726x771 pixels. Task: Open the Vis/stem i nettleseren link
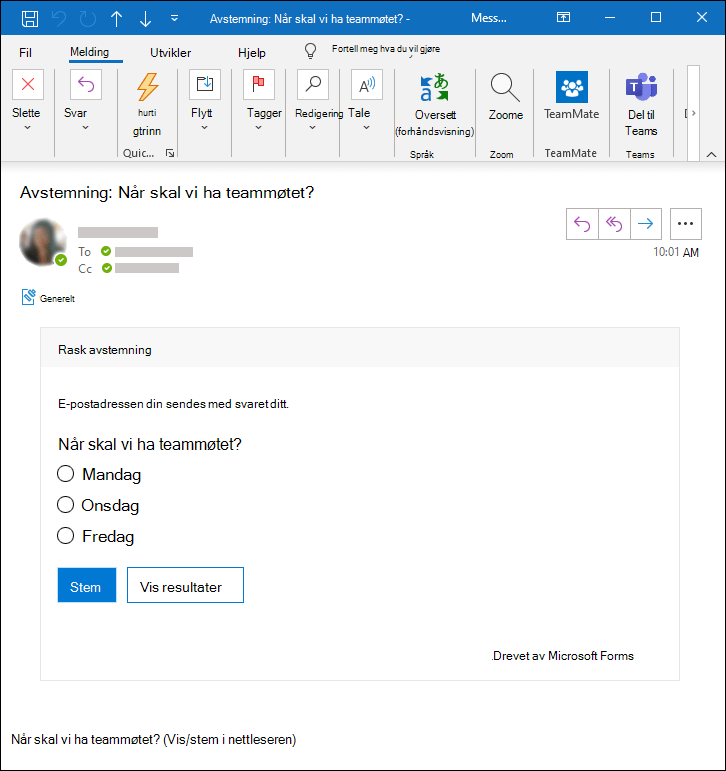[230, 740]
